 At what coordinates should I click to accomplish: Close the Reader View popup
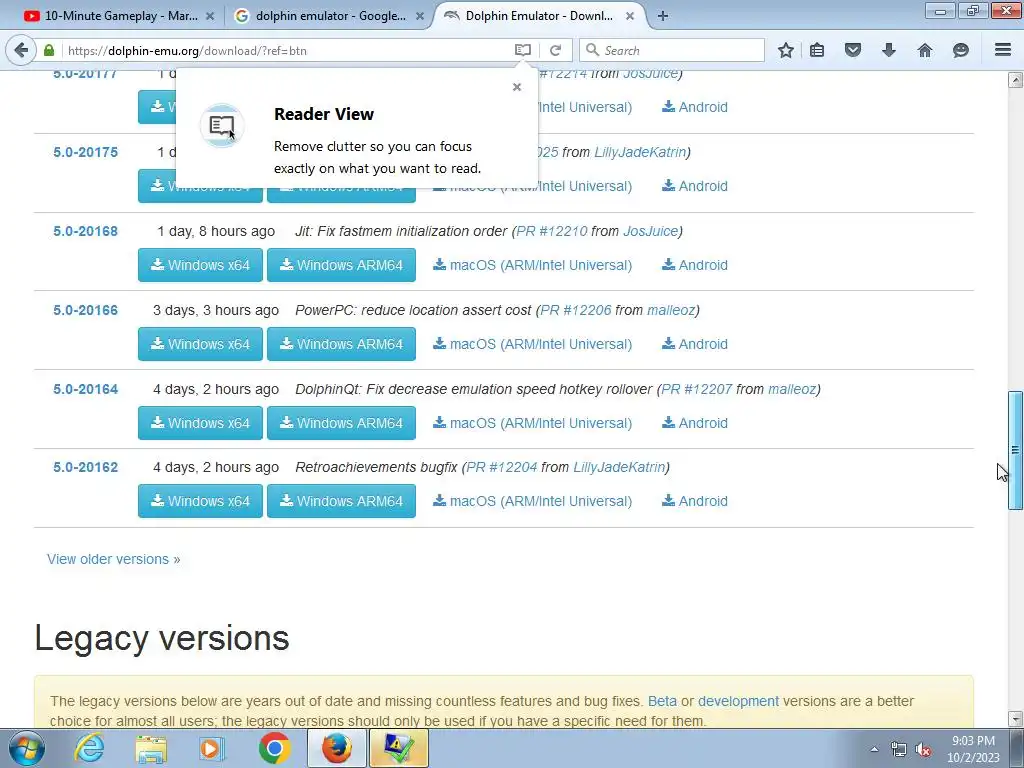click(x=517, y=87)
